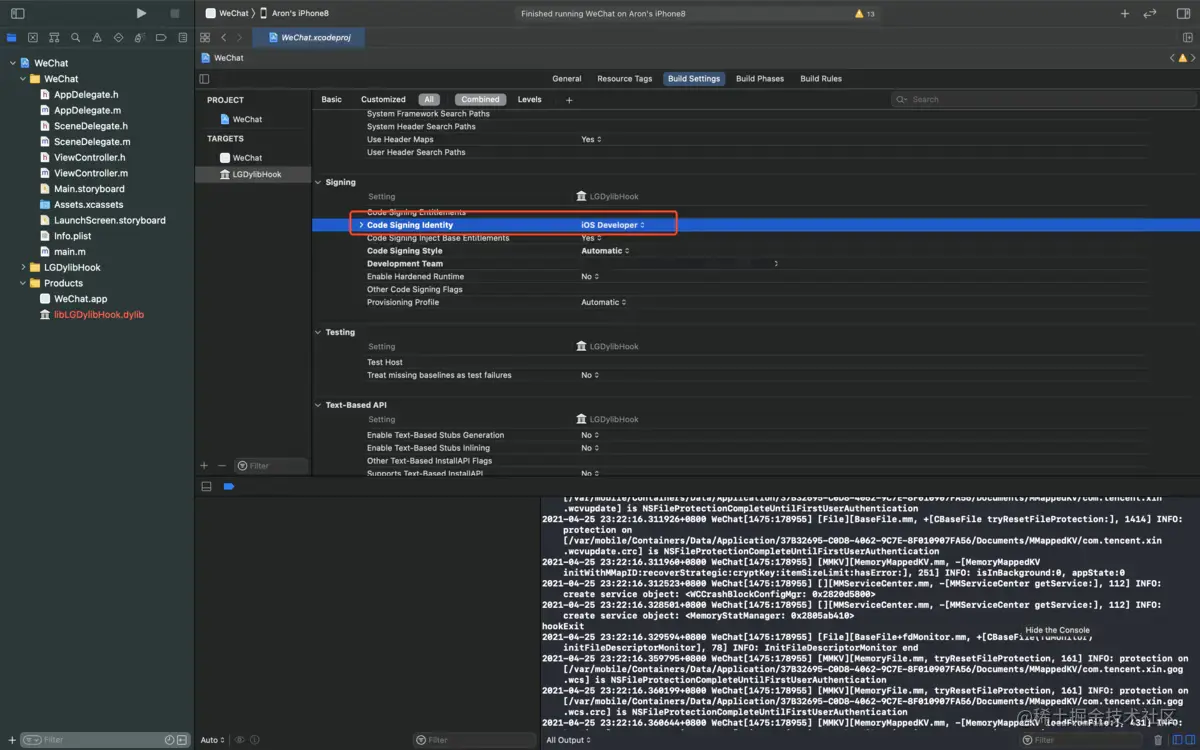
Task: Select the WeChat.xcodeproj editor tab
Action: 309,37
